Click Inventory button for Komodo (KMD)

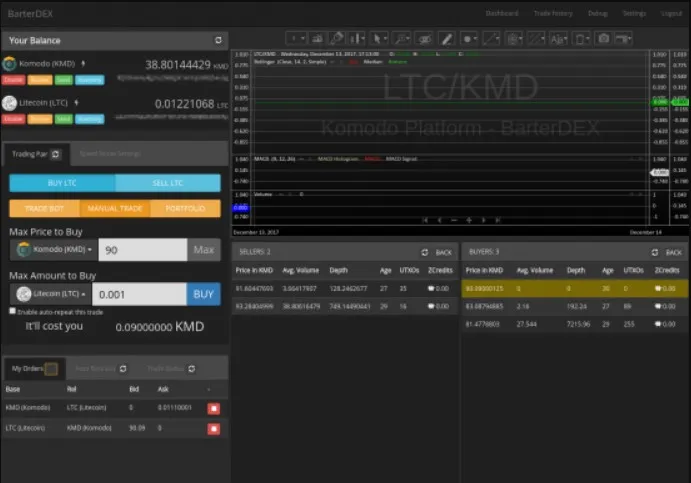tap(89, 80)
